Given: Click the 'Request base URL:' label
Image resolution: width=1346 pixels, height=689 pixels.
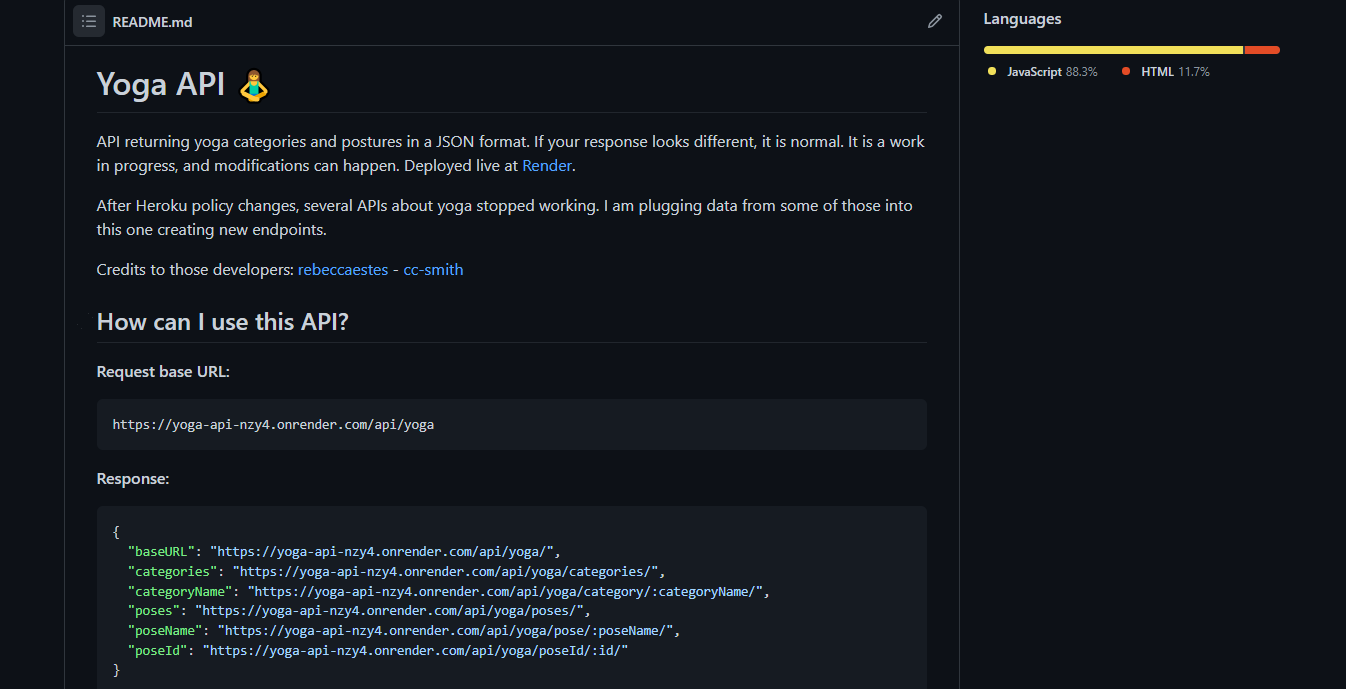Looking at the screenshot, I should [x=163, y=372].
